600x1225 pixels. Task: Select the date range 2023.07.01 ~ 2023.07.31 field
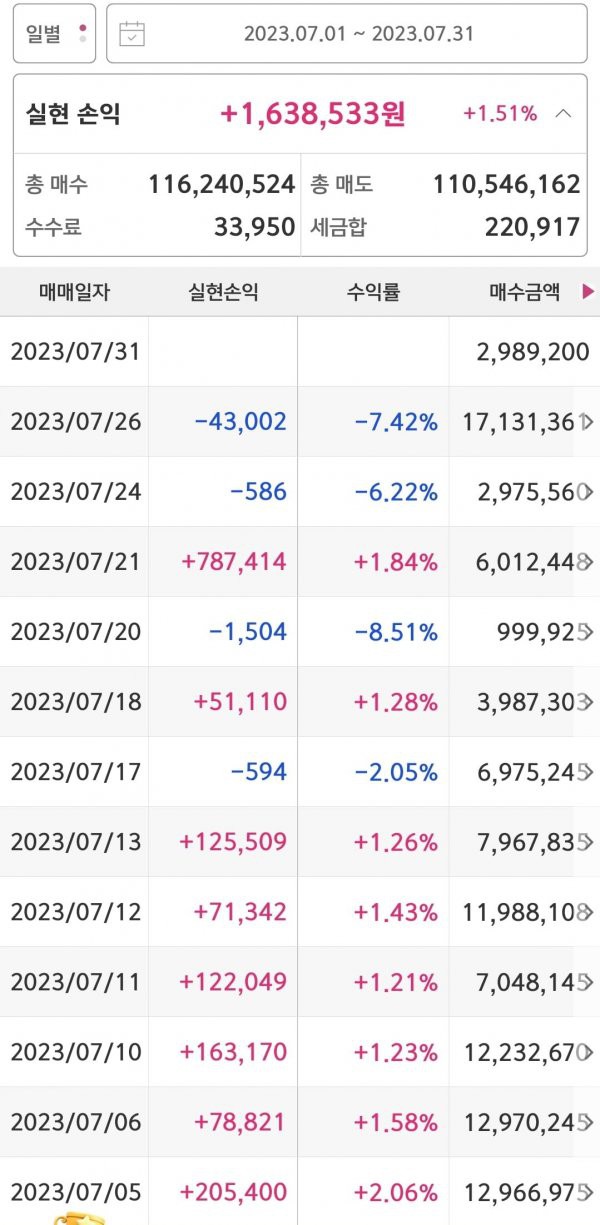347,34
